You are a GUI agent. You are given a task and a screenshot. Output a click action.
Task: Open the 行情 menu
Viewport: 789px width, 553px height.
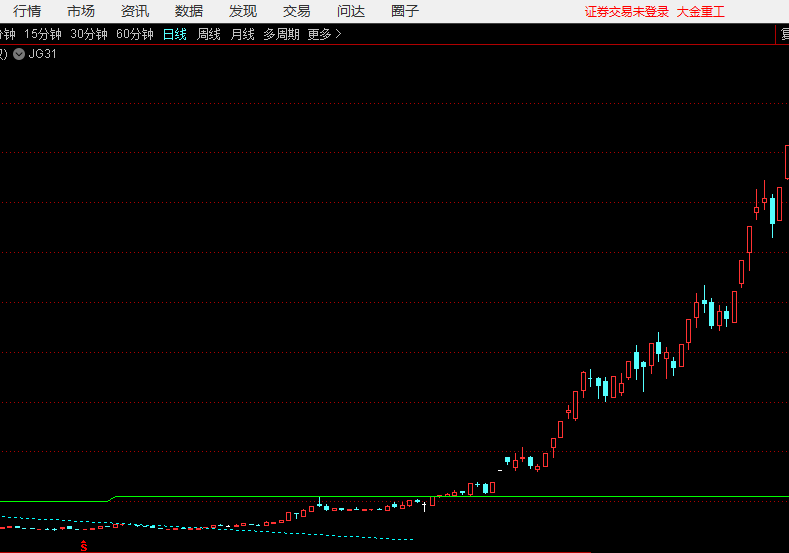(x=27, y=11)
